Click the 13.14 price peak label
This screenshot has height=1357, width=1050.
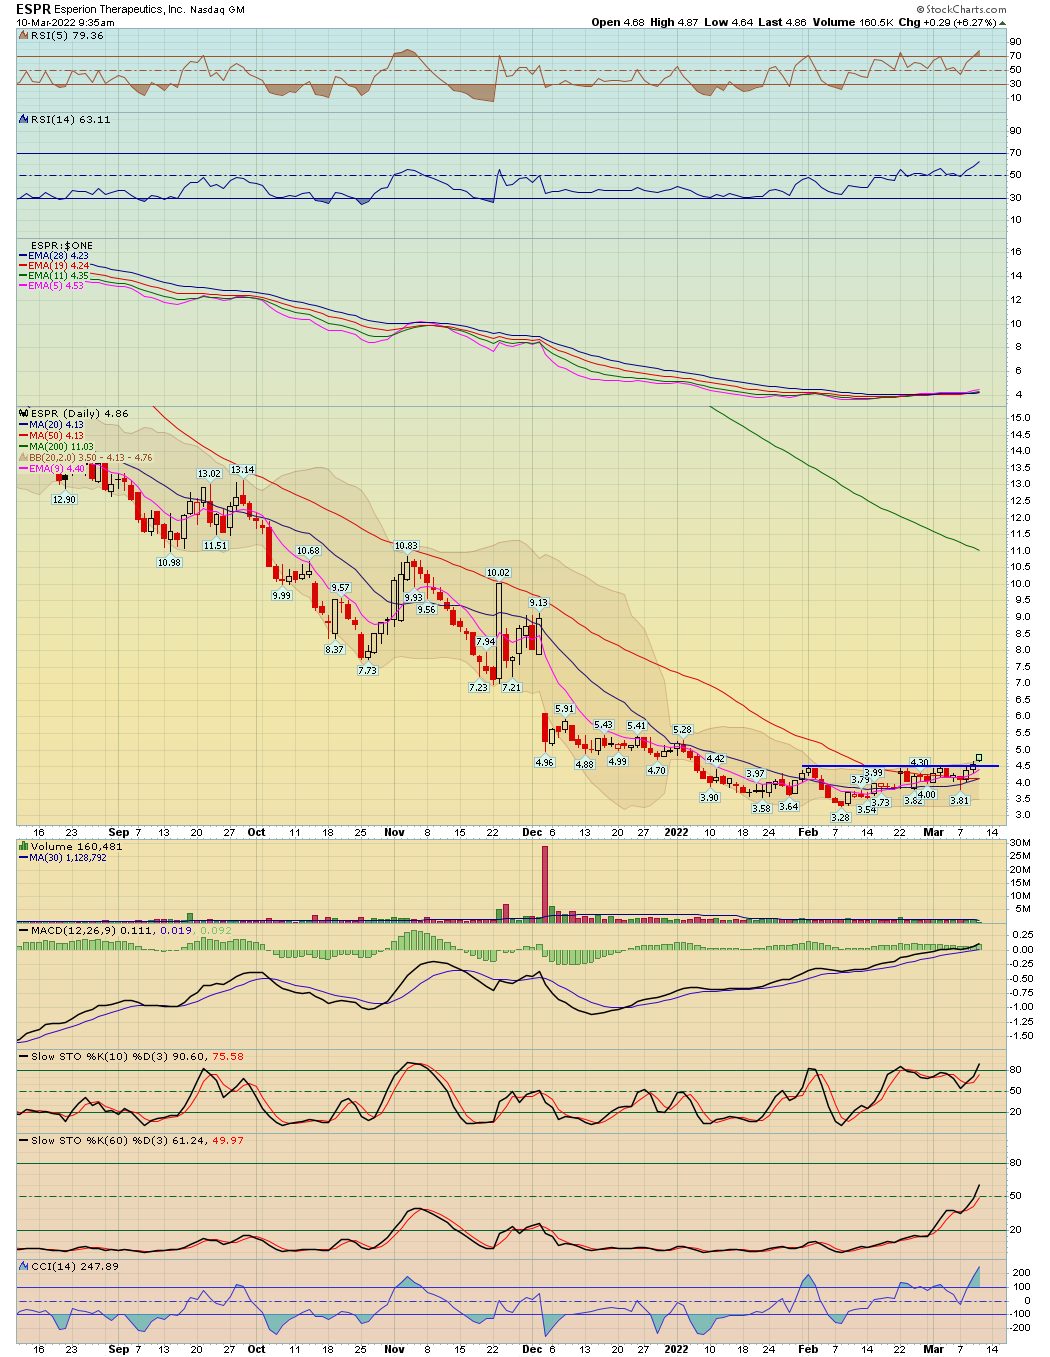click(242, 469)
